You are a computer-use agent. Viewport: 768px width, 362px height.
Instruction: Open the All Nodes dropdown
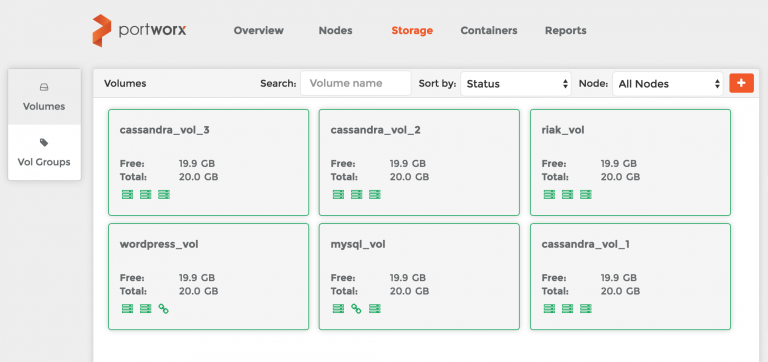click(x=668, y=84)
